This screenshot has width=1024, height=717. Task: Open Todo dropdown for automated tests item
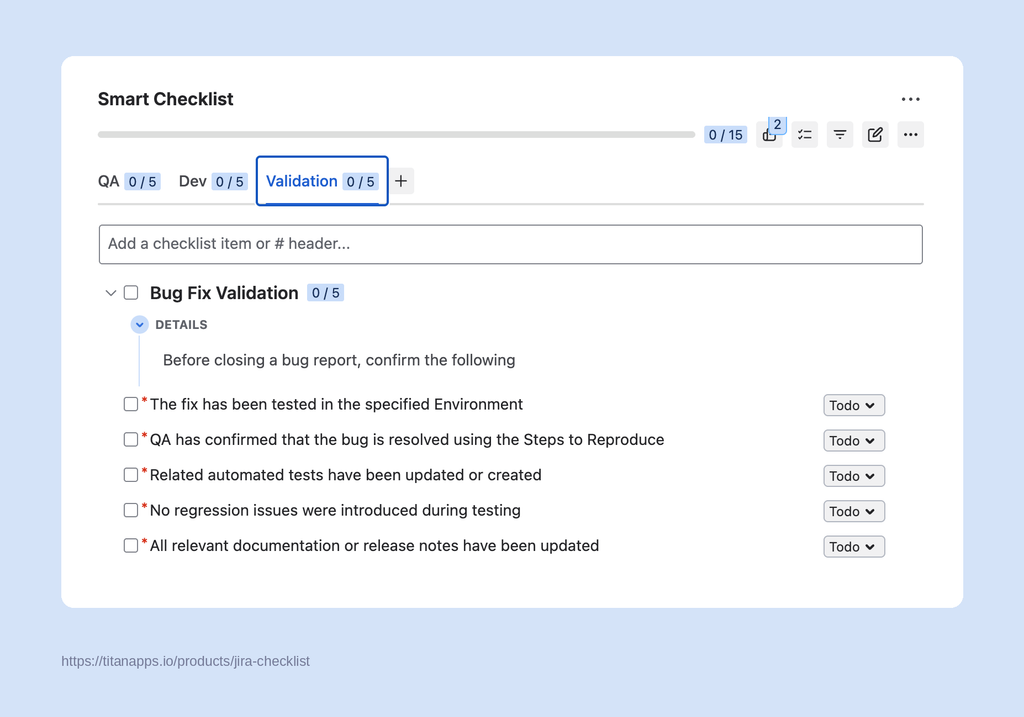click(x=854, y=476)
